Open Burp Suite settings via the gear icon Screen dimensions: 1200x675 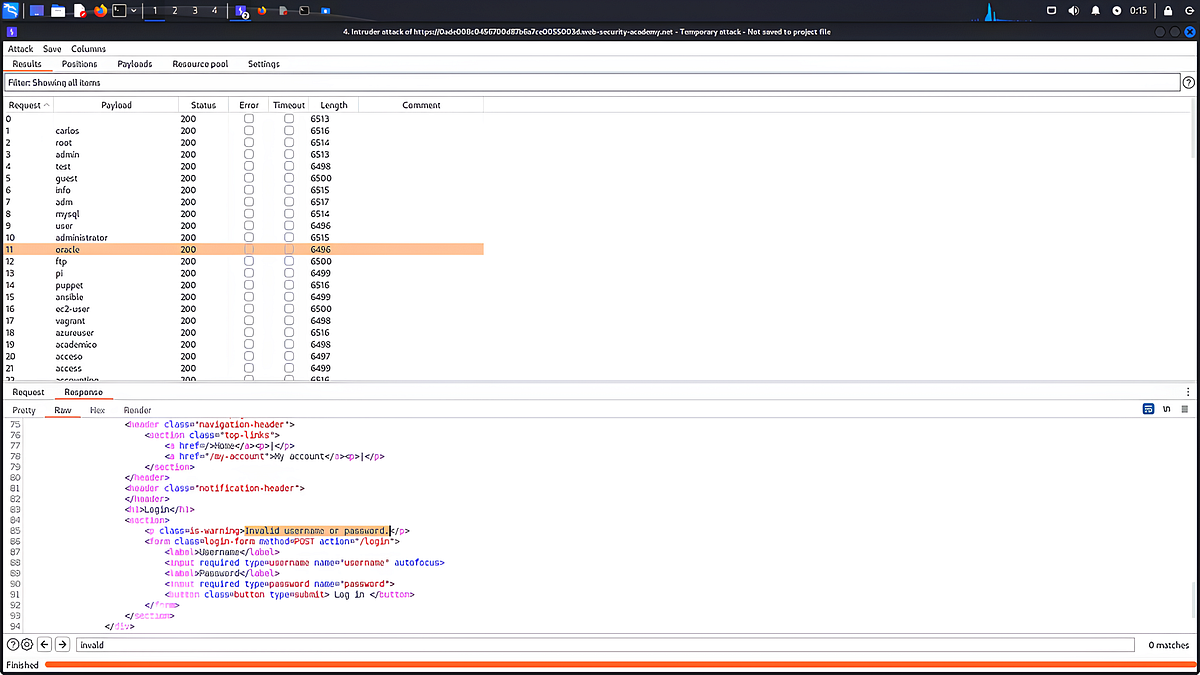(26, 644)
